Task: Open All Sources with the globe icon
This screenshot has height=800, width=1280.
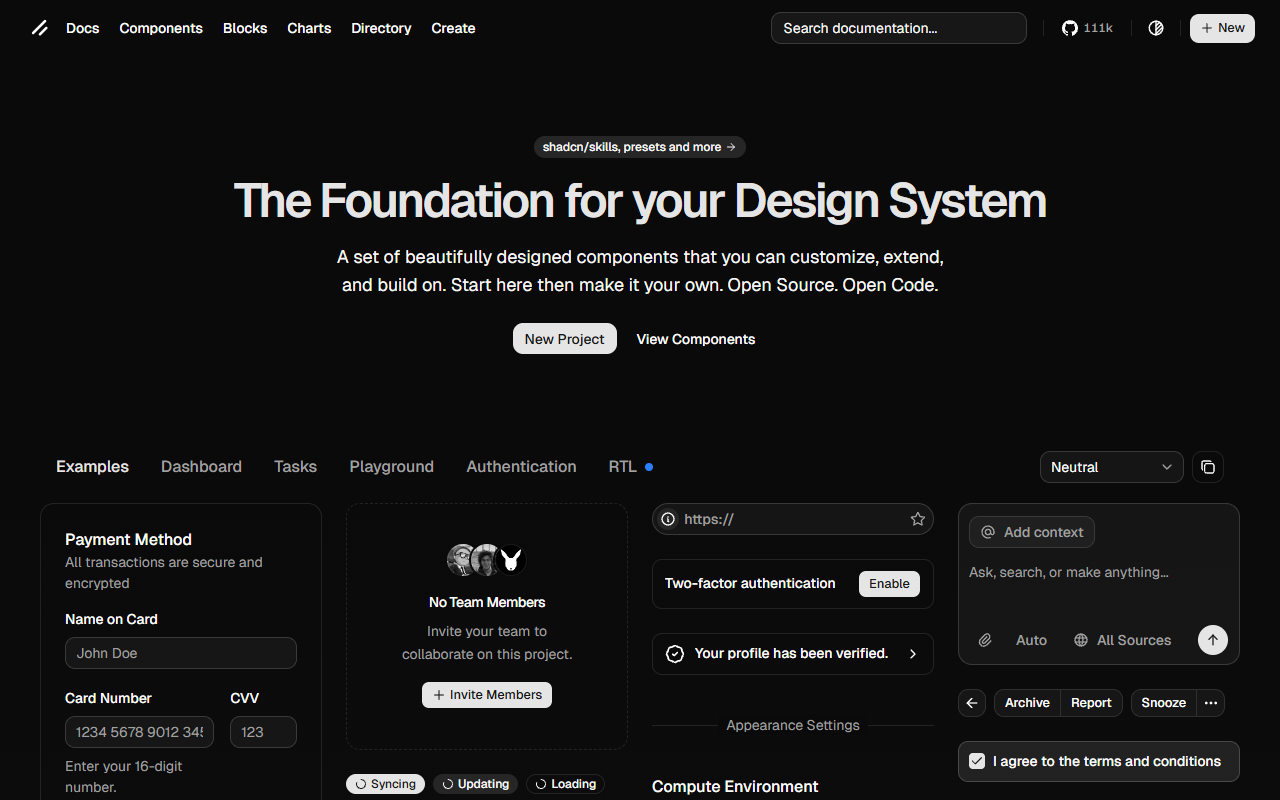Action: 1122,640
